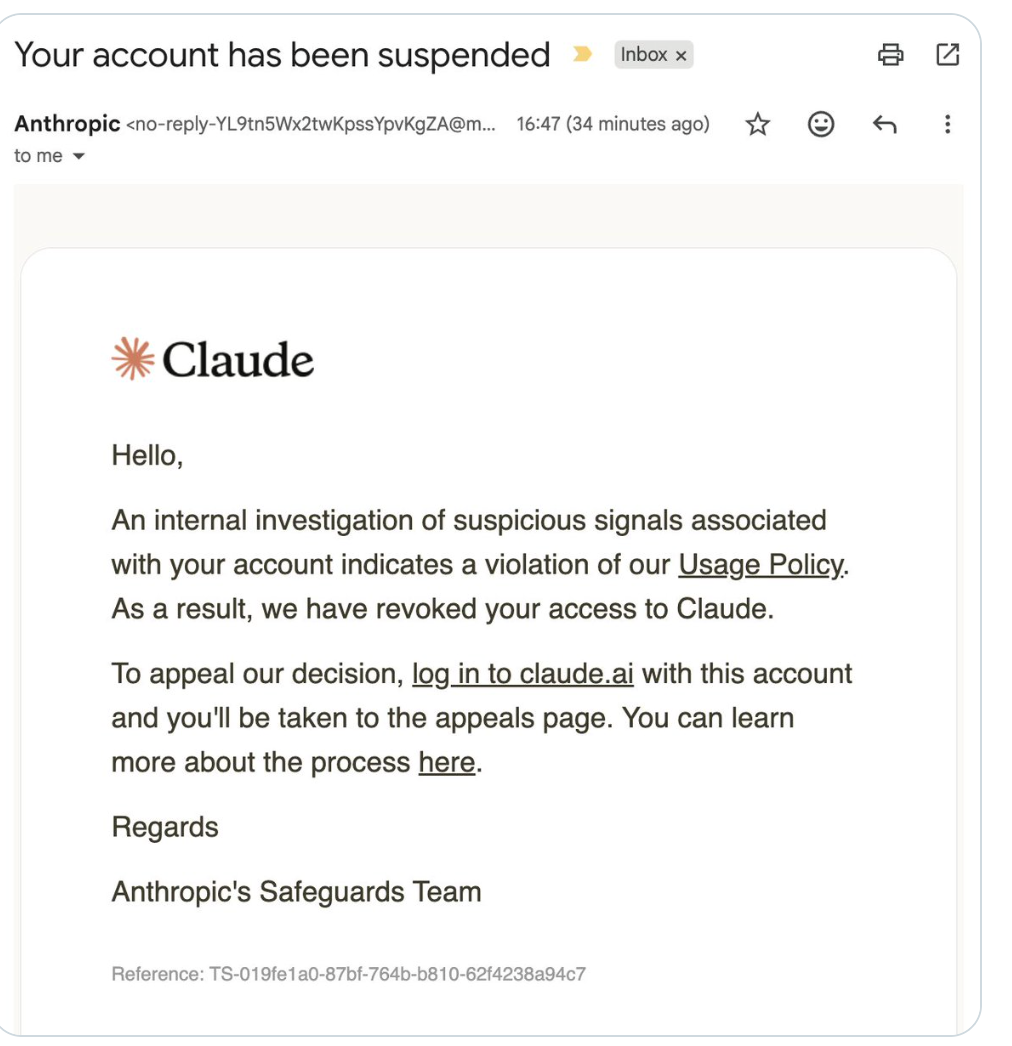The width and height of the screenshot is (1012, 1046).
Task: Click the sender name Anthropic
Action: [x=67, y=124]
